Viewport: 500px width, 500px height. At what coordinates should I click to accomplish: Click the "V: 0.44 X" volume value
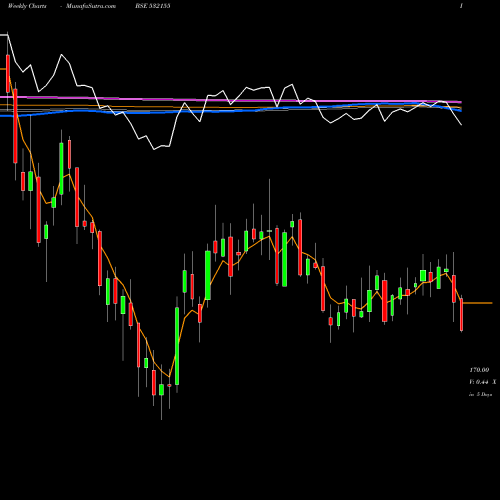click(483, 382)
